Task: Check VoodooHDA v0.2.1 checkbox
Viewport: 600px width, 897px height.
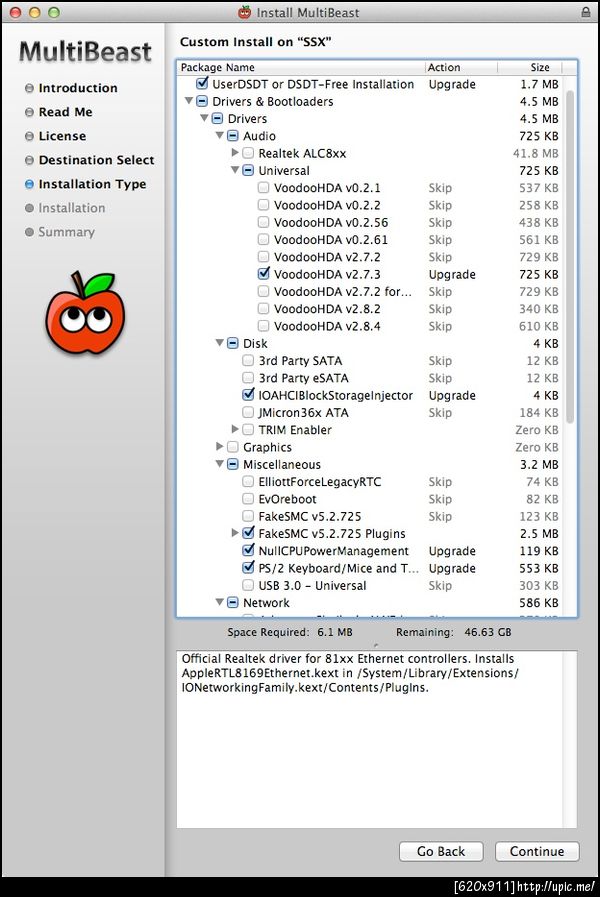Action: tap(263, 187)
